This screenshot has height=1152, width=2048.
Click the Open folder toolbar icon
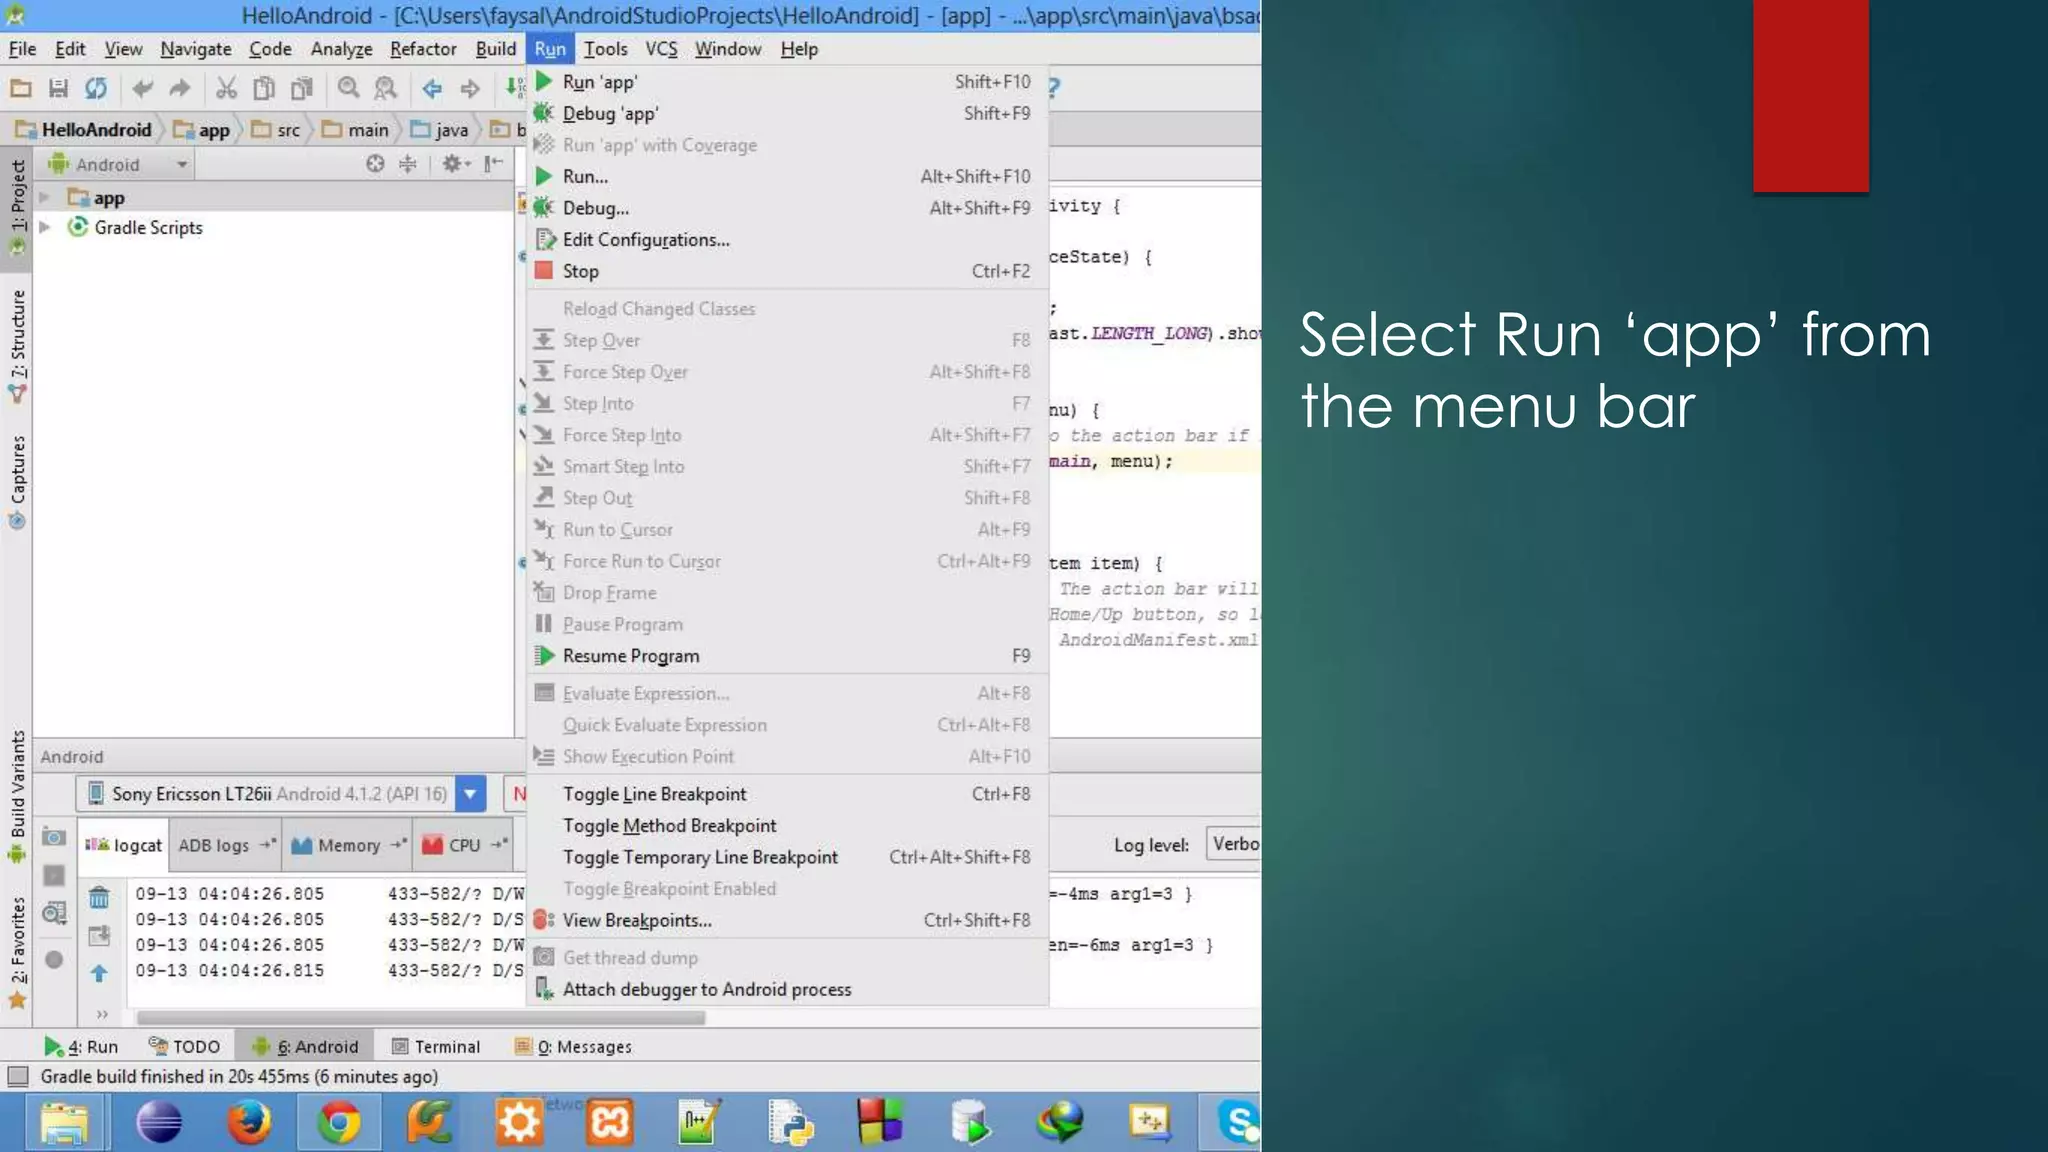tap(21, 88)
